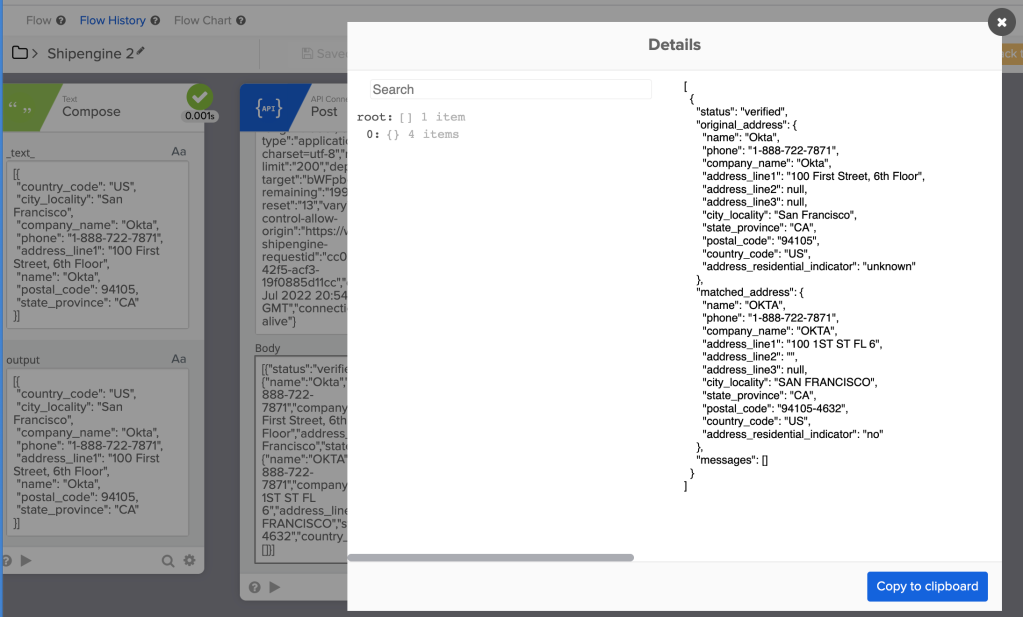The height and width of the screenshot is (617, 1023).
Task: Open help beside Flow History tab
Action: 156,20
